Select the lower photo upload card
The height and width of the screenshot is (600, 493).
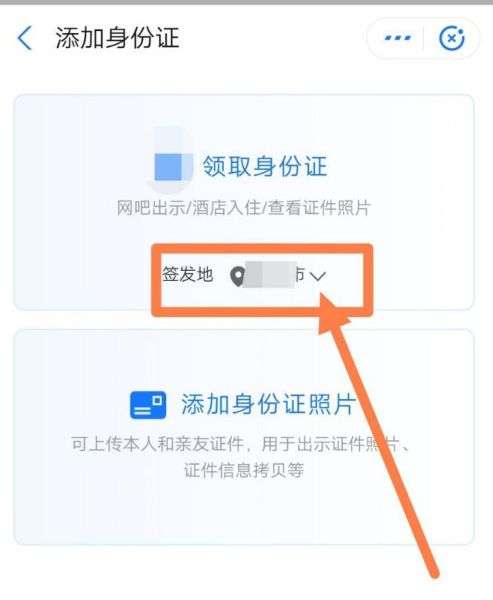point(244,437)
